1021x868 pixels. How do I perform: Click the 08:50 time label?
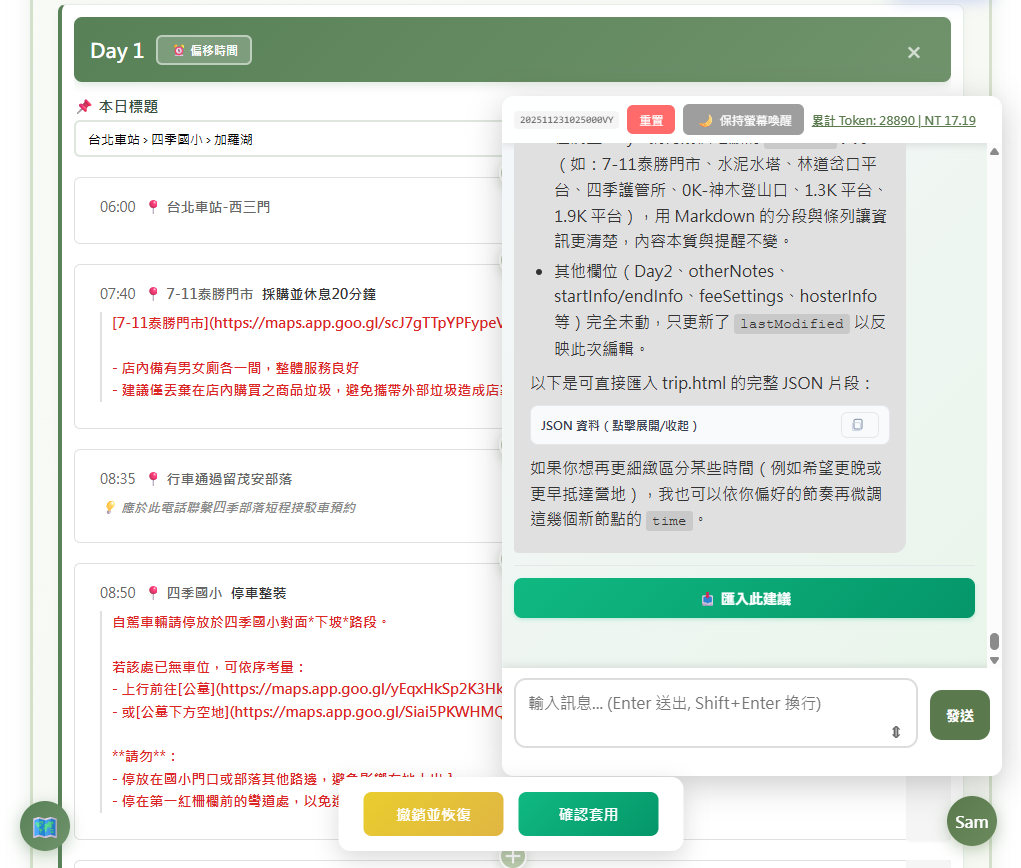point(118,593)
